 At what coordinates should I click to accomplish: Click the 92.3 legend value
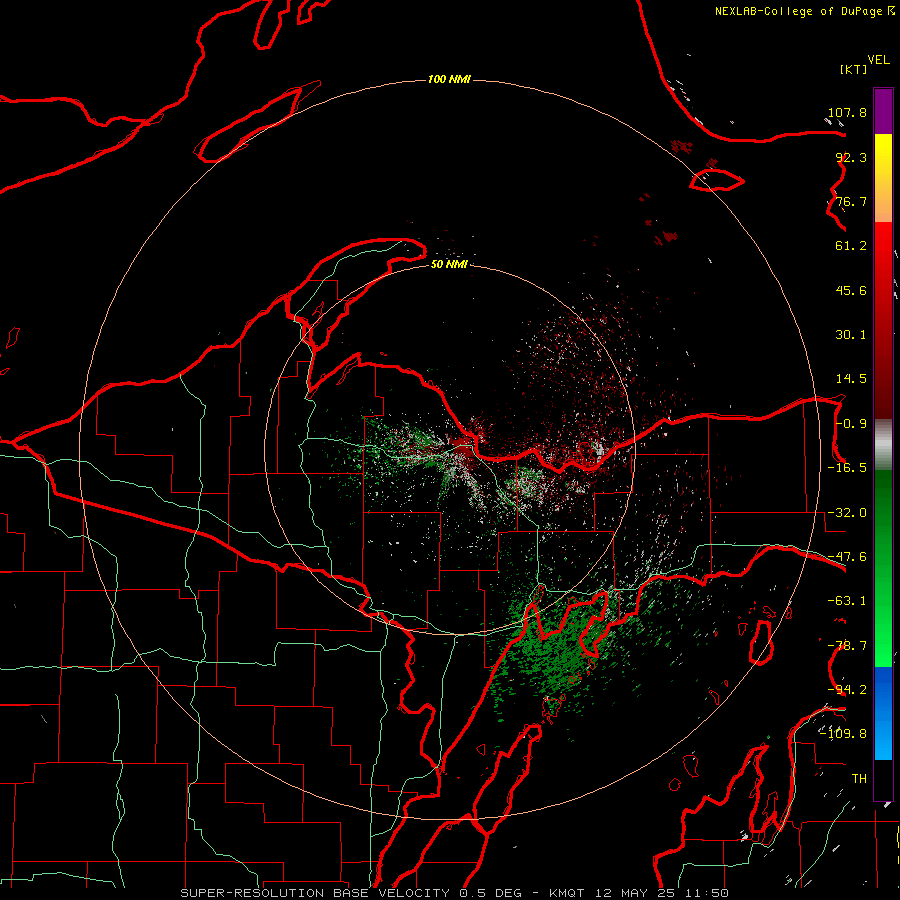click(851, 157)
